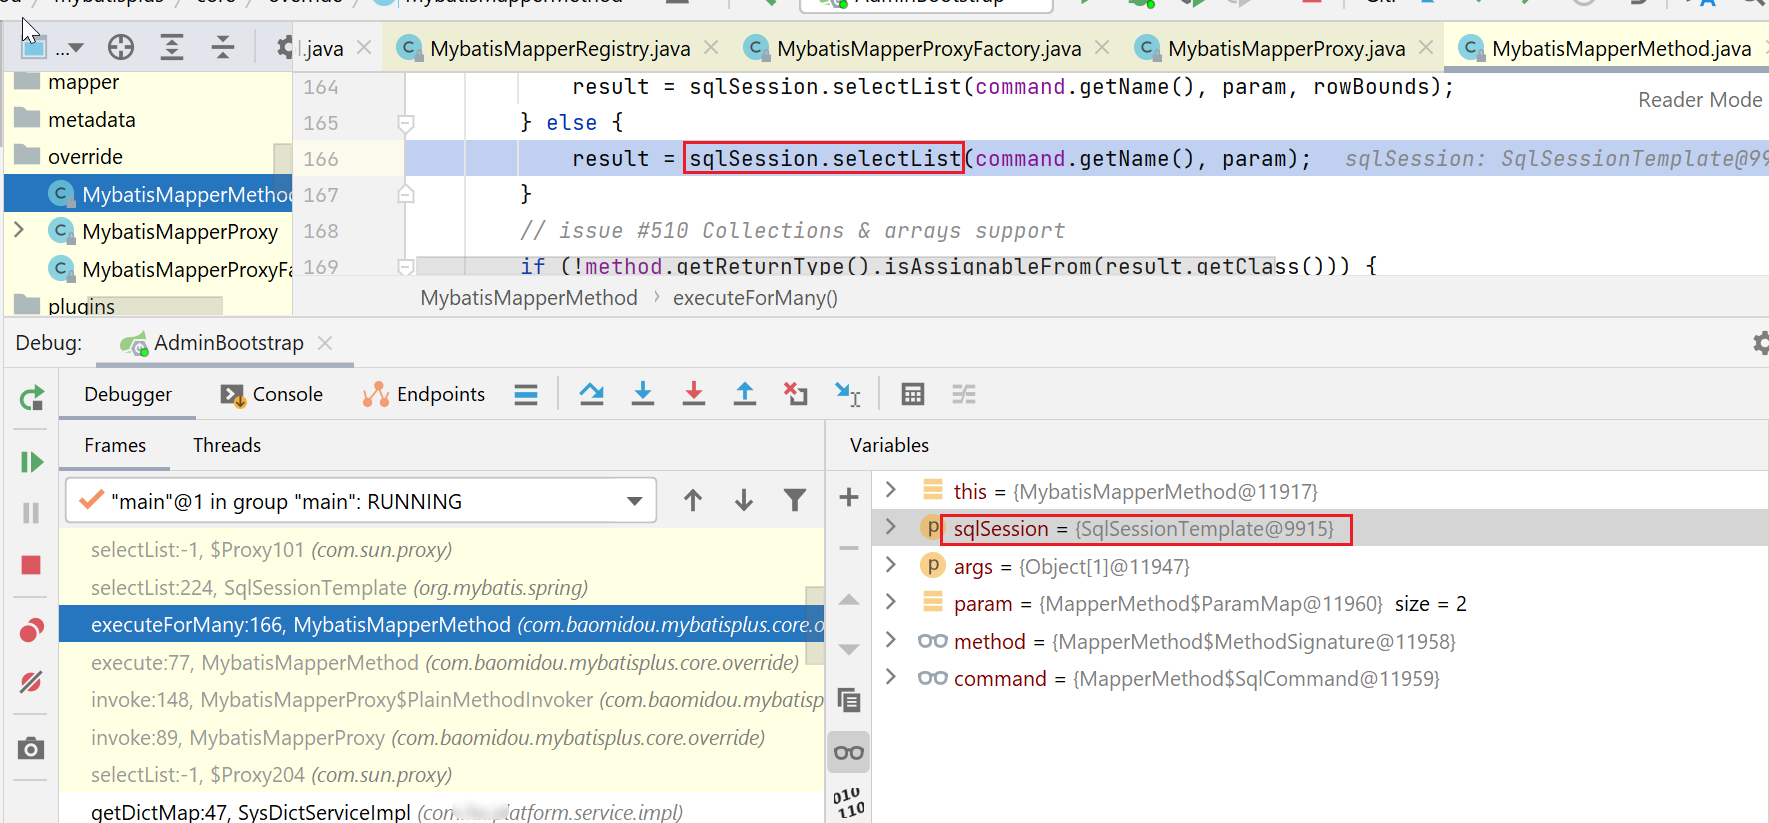The height and width of the screenshot is (823, 1769).
Task: Toggle code fold marker at line 165
Action: [406, 123]
